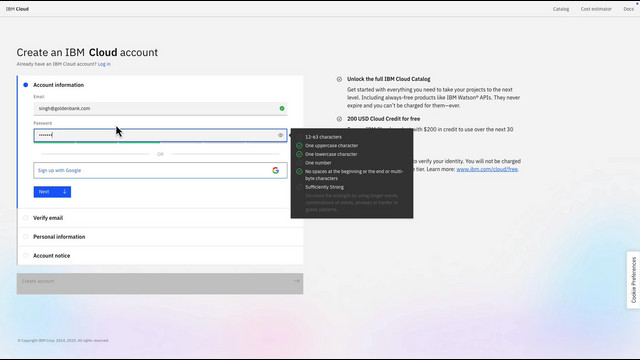640x360 pixels.
Task: Click check icon beside 200 USD Cloud Credit
Action: tap(339, 119)
